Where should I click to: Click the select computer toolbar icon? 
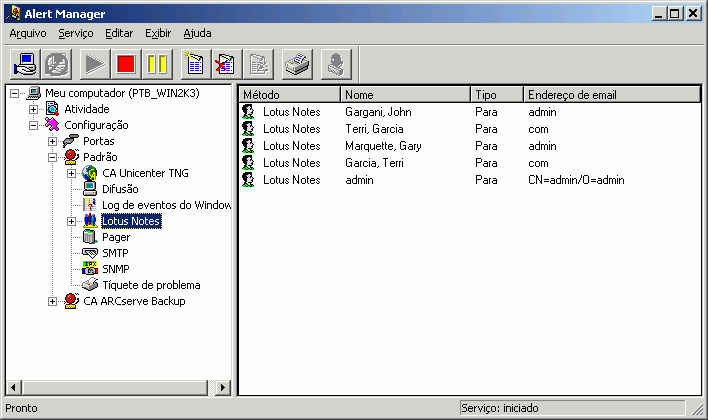pyautogui.click(x=25, y=64)
